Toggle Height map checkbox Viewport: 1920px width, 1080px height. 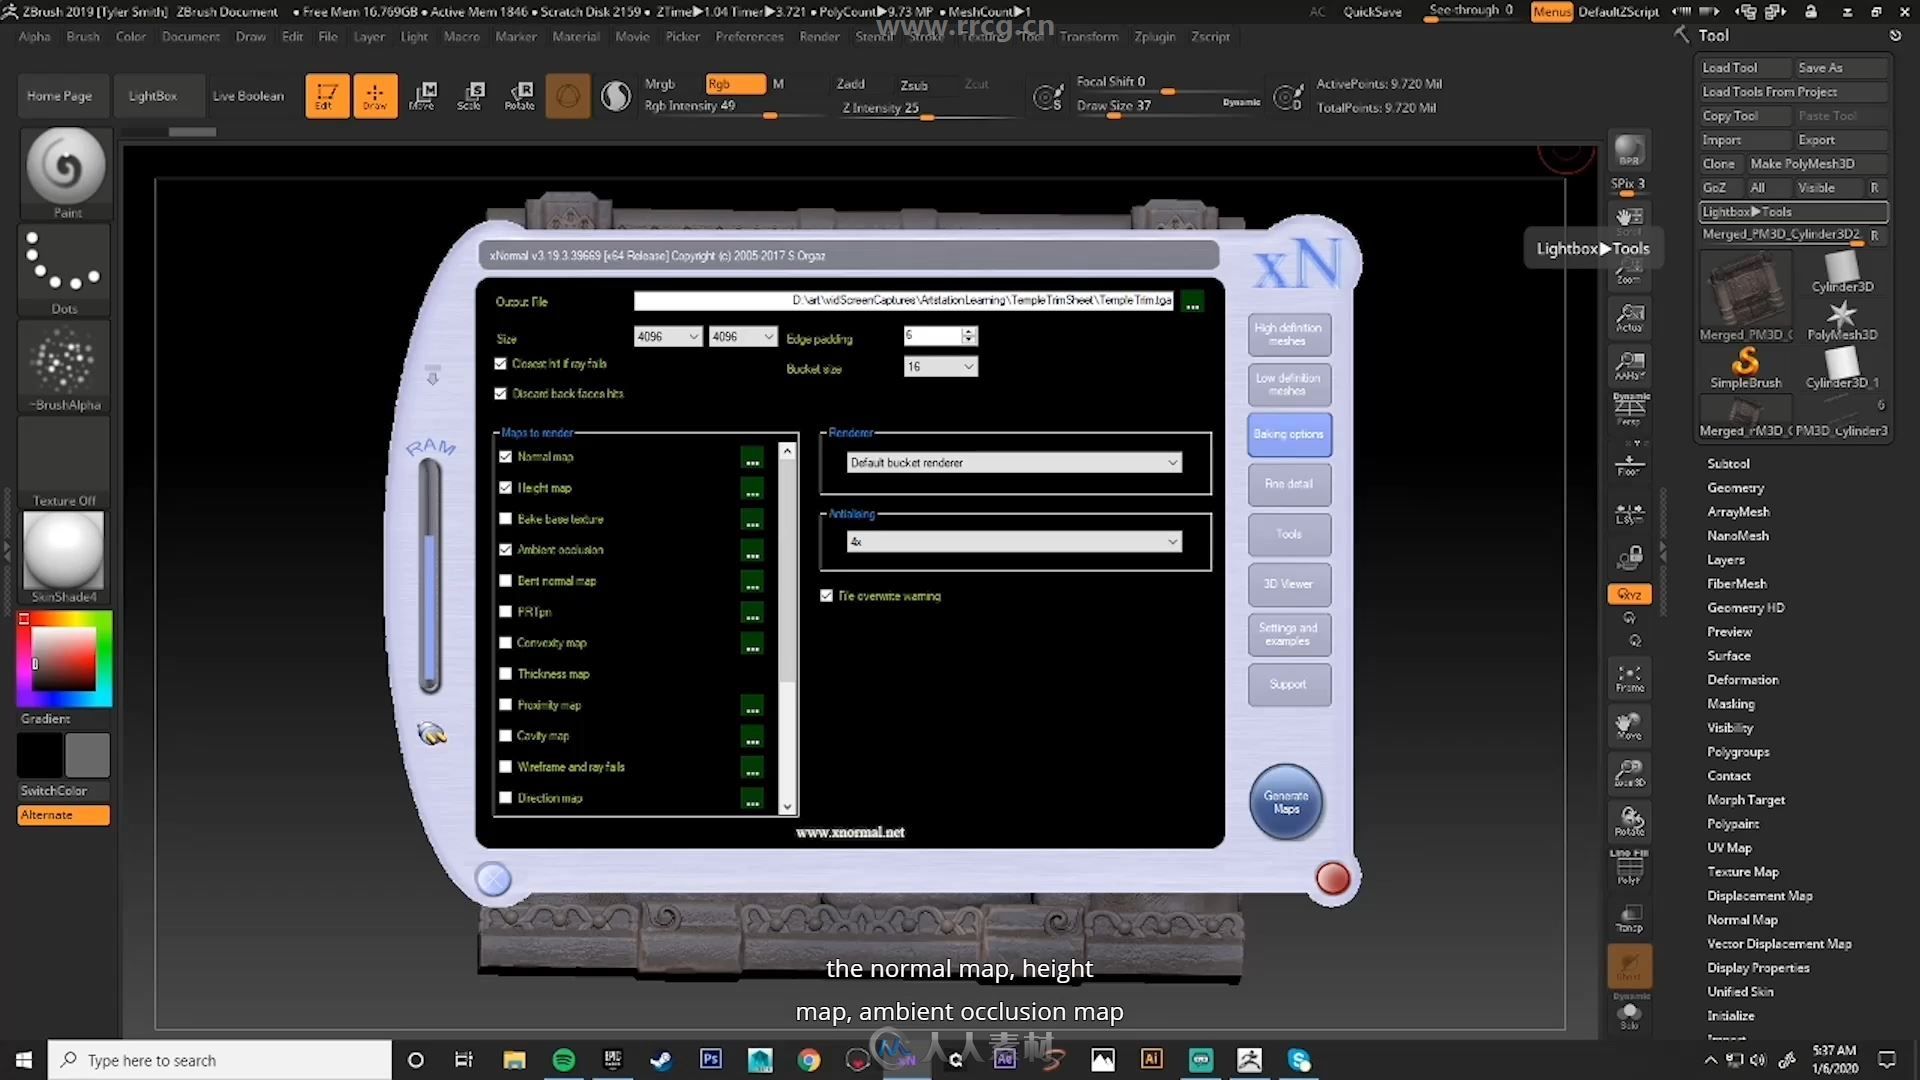pos(505,488)
